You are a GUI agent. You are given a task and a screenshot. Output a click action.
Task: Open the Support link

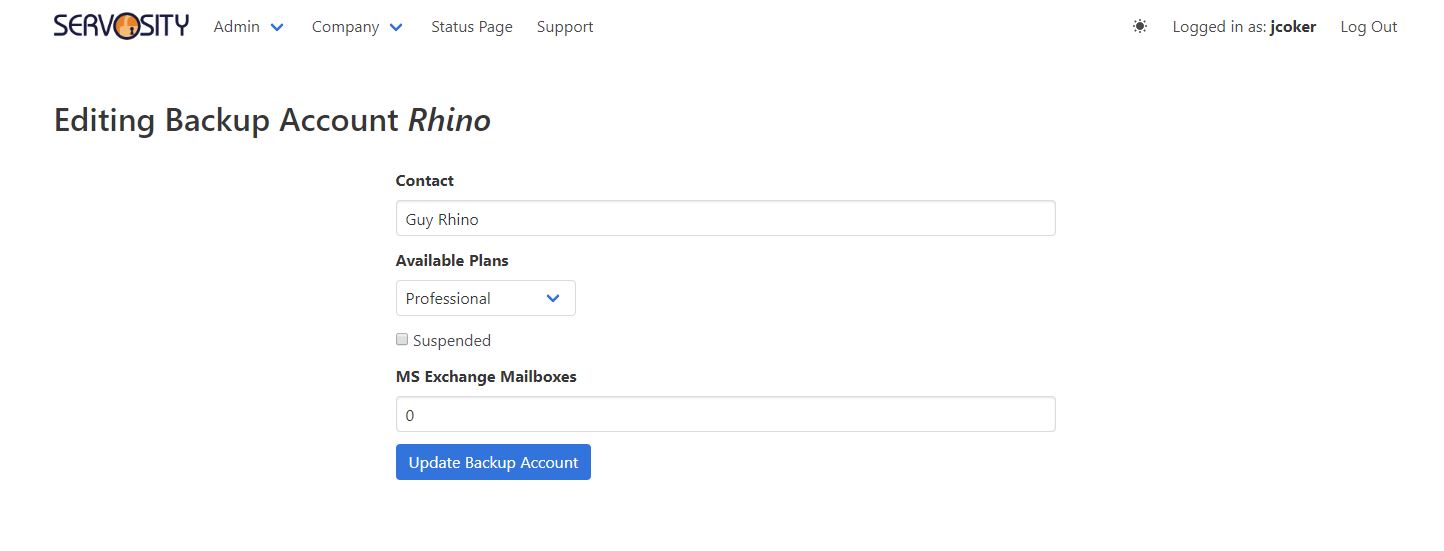click(565, 27)
